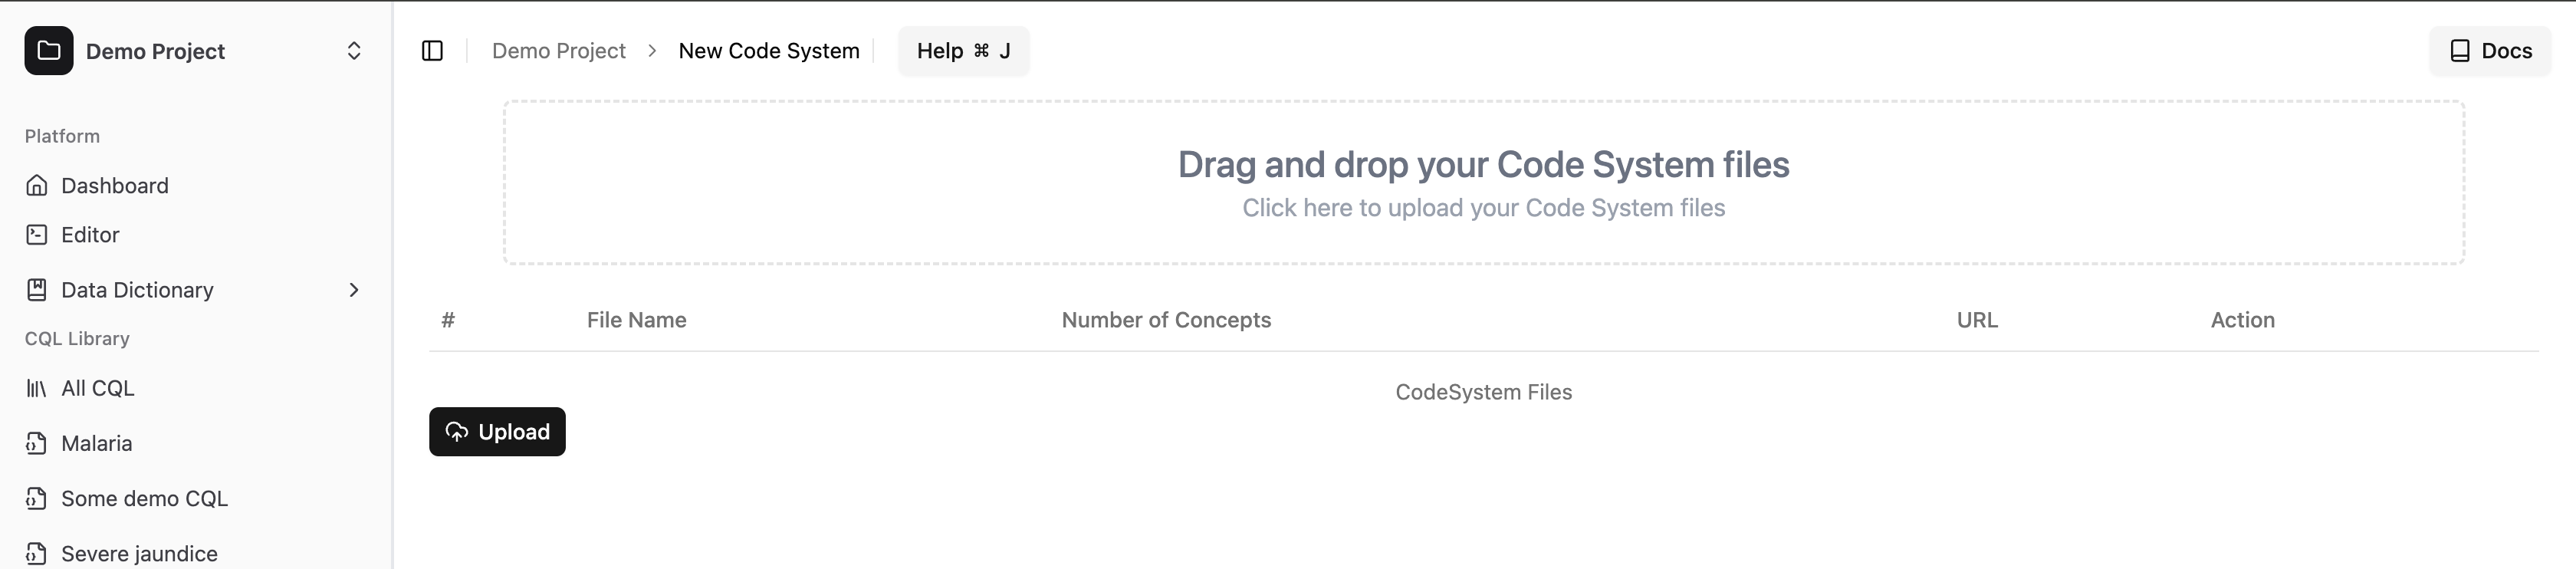Toggle the Docs panel open
Image resolution: width=2576 pixels, height=569 pixels.
coord(2490,50)
